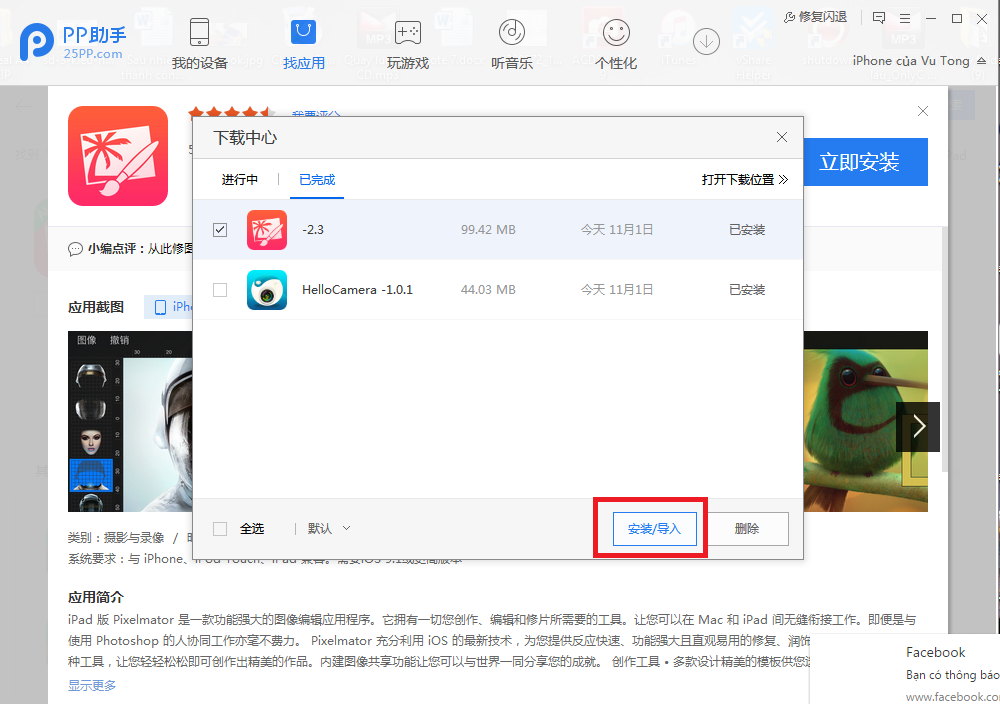This screenshot has height=704, width=1000.
Task: Click the iPhone của Vu Tong device name
Action: click(x=911, y=61)
